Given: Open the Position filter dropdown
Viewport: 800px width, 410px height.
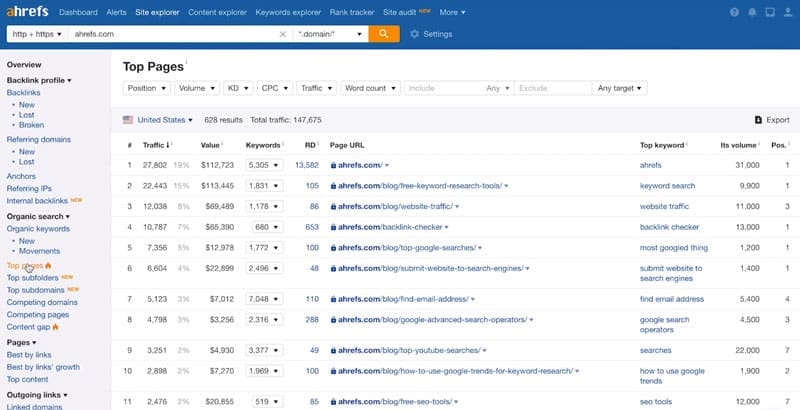Looking at the screenshot, I should (147, 88).
